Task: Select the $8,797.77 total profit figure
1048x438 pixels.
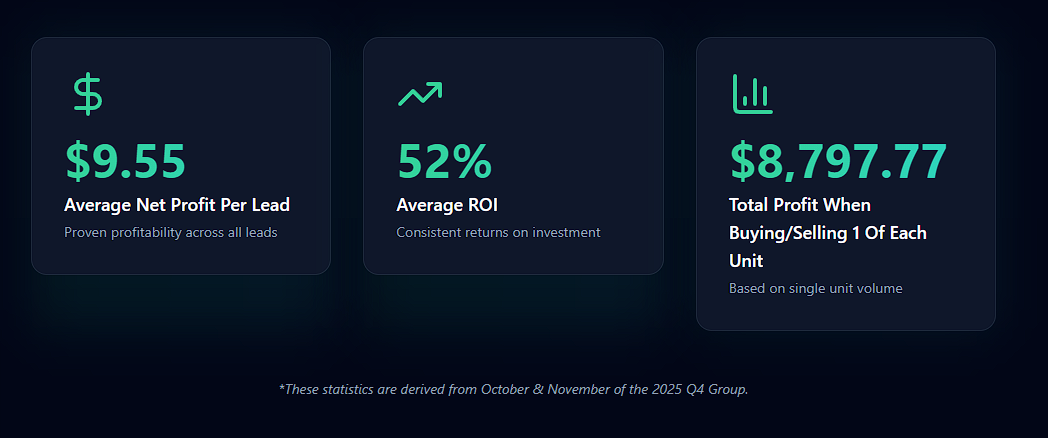Action: [839, 162]
